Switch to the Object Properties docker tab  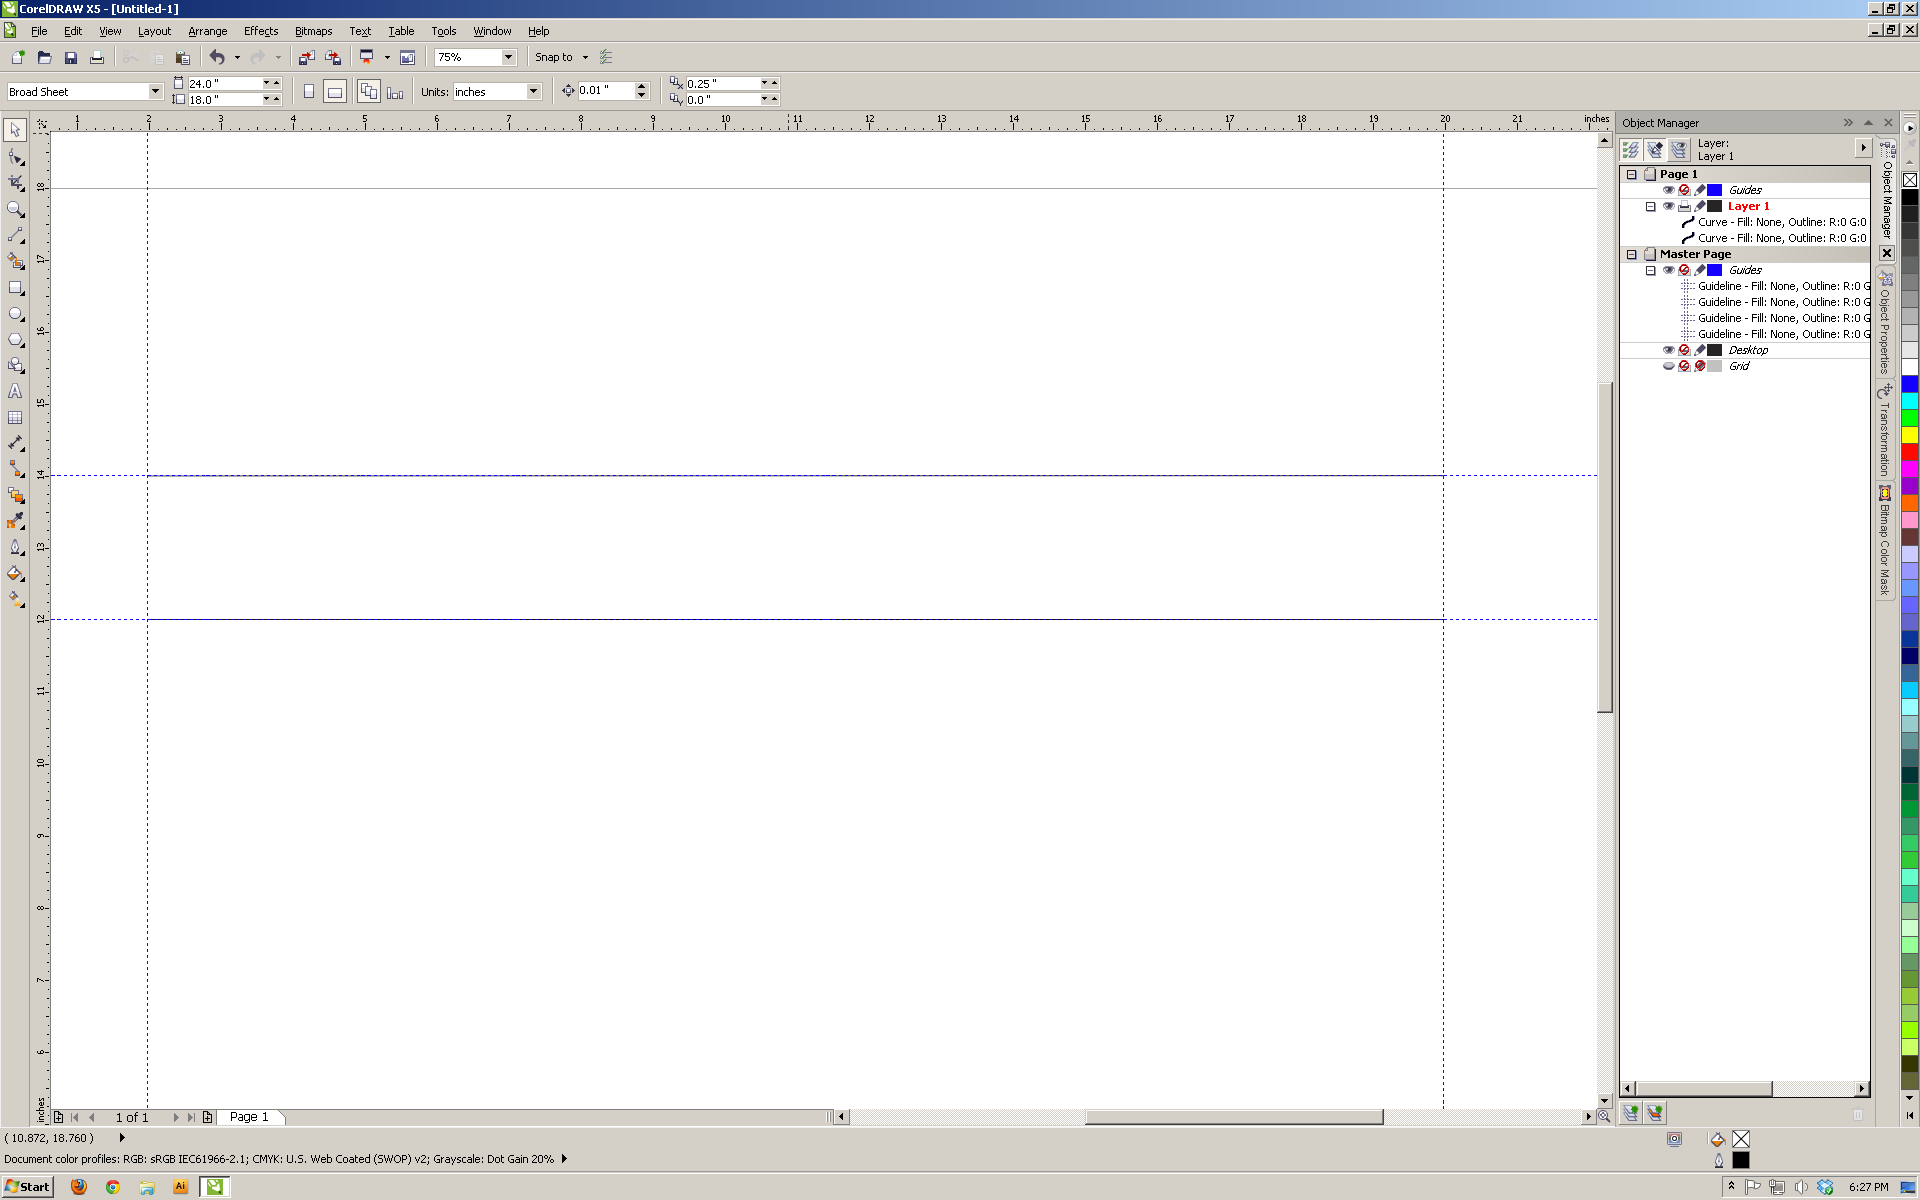(x=1886, y=323)
